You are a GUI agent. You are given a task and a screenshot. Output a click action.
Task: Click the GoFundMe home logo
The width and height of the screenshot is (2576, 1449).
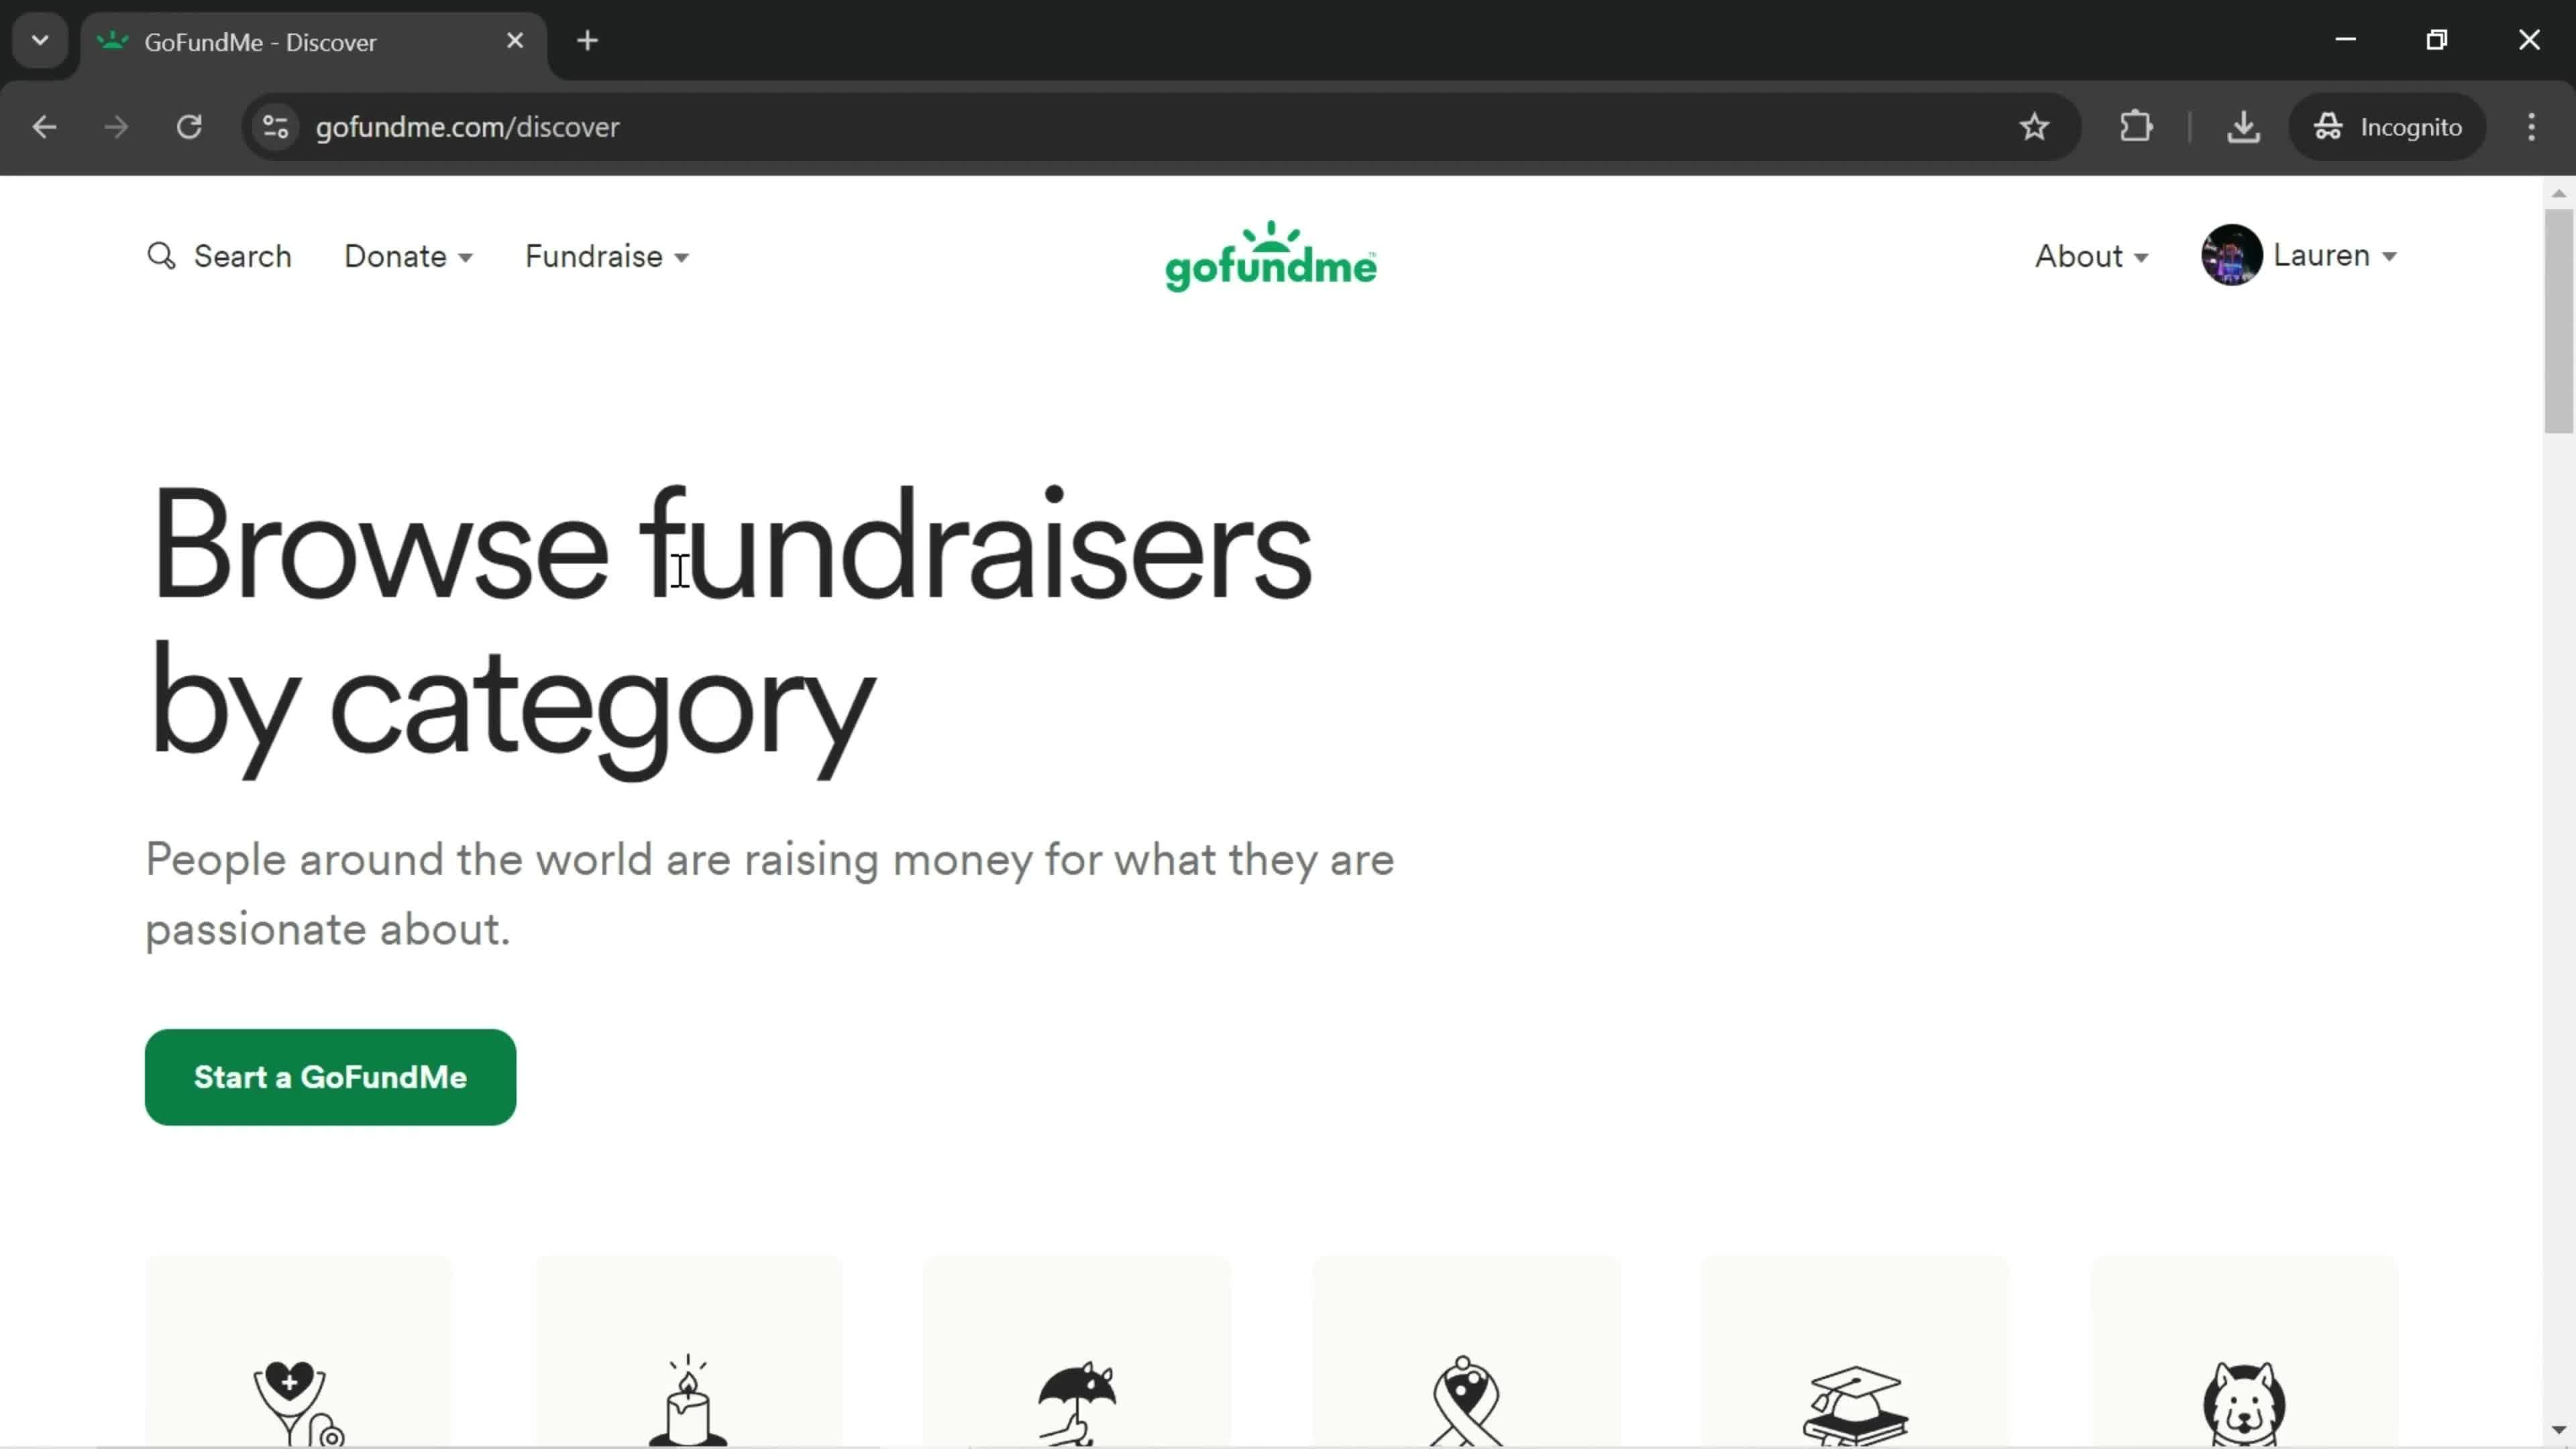tap(1271, 255)
